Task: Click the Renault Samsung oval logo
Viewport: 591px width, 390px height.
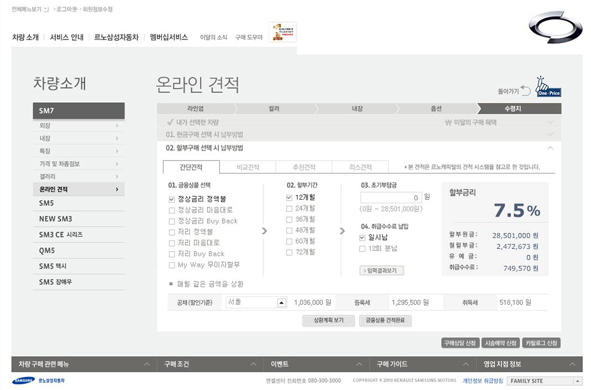Action: [x=556, y=27]
